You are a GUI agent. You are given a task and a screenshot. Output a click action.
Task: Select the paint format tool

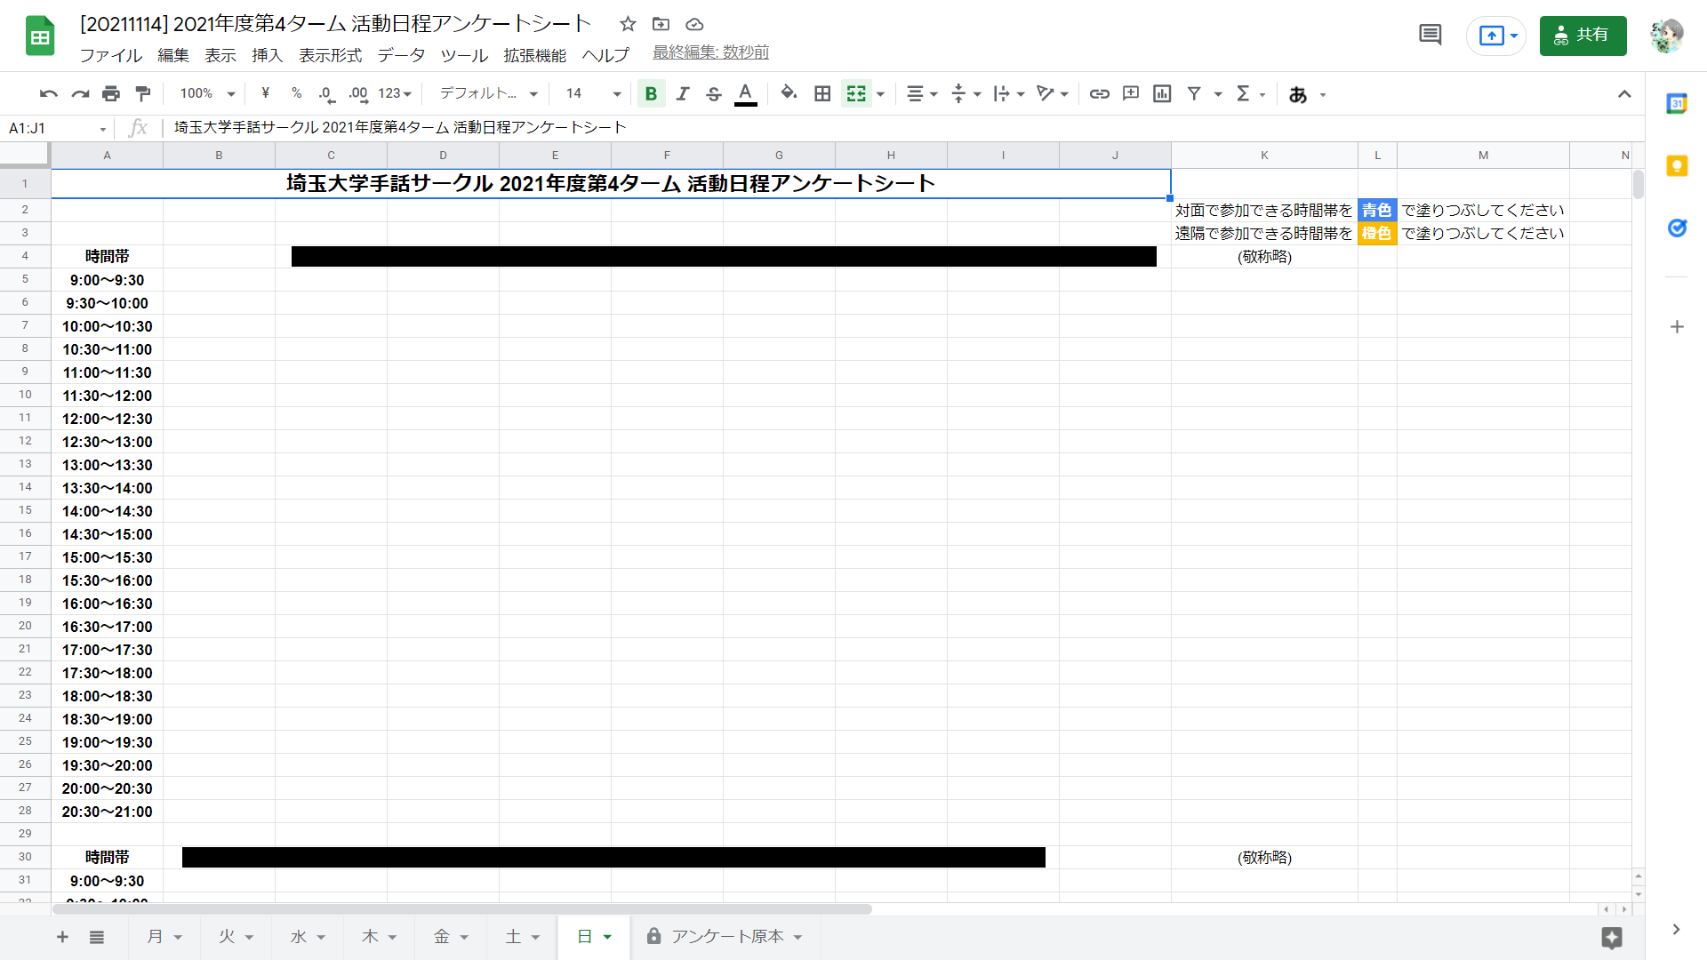(x=143, y=94)
